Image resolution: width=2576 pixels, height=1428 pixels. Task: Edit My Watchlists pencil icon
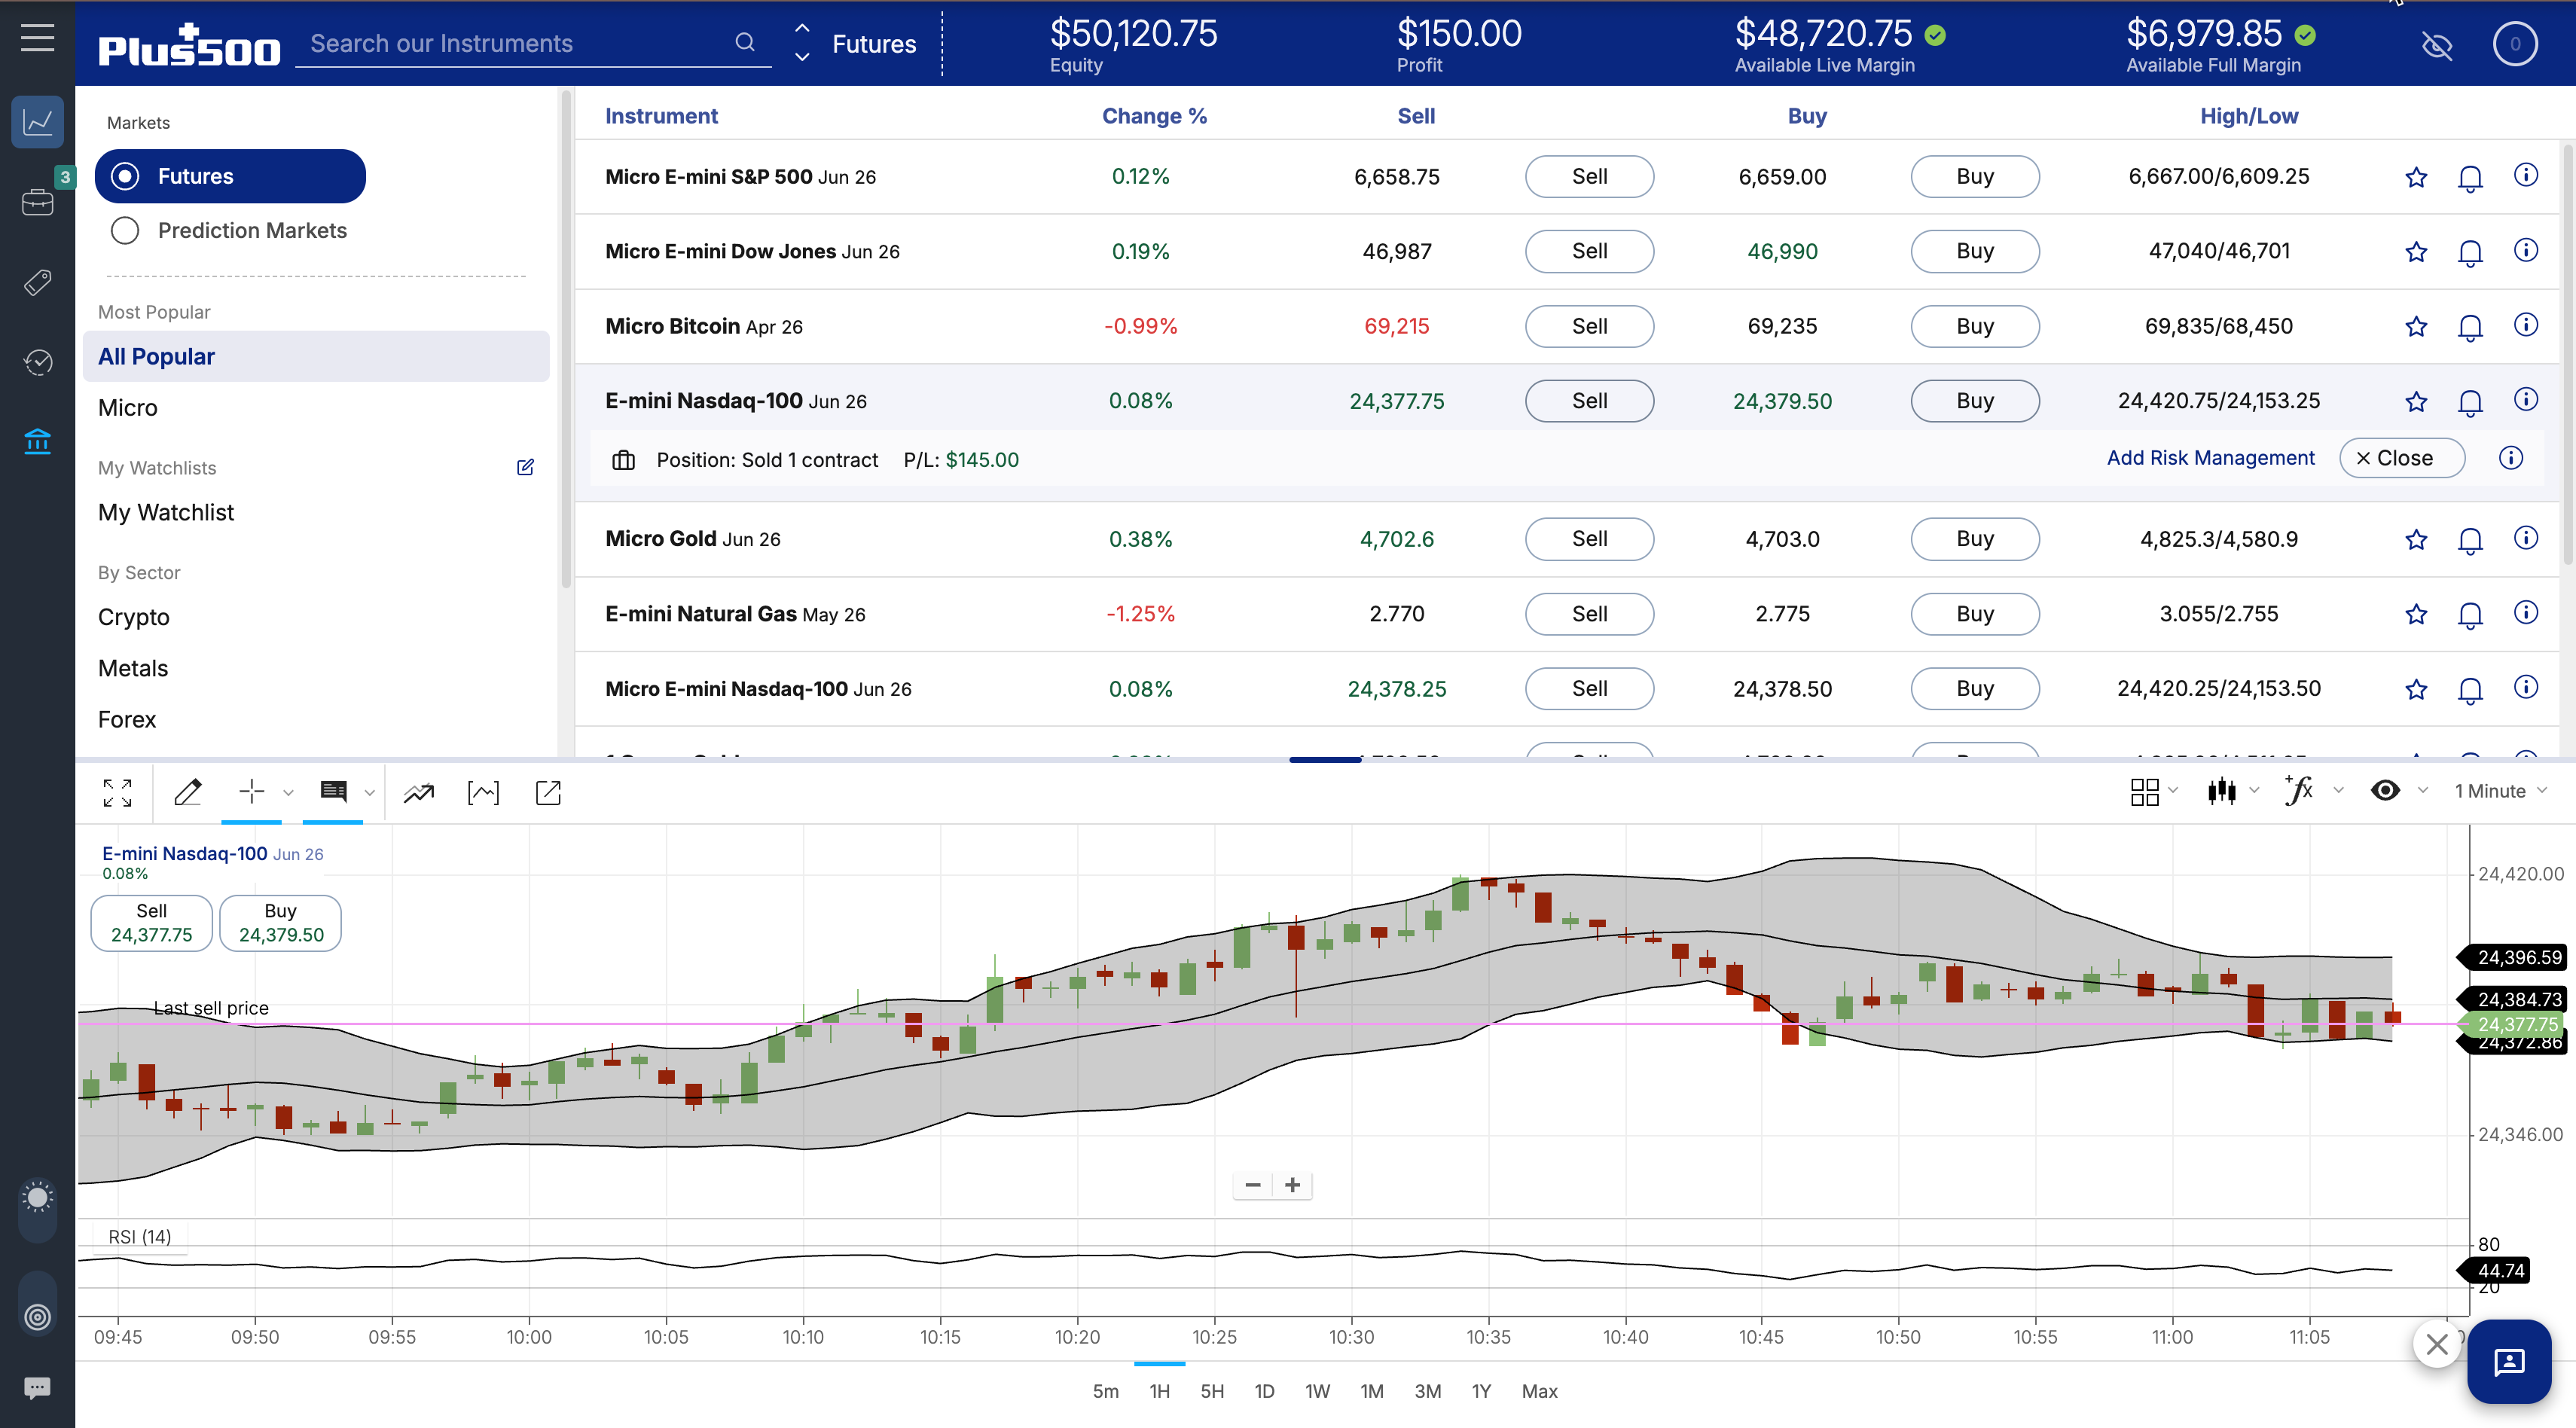525,467
